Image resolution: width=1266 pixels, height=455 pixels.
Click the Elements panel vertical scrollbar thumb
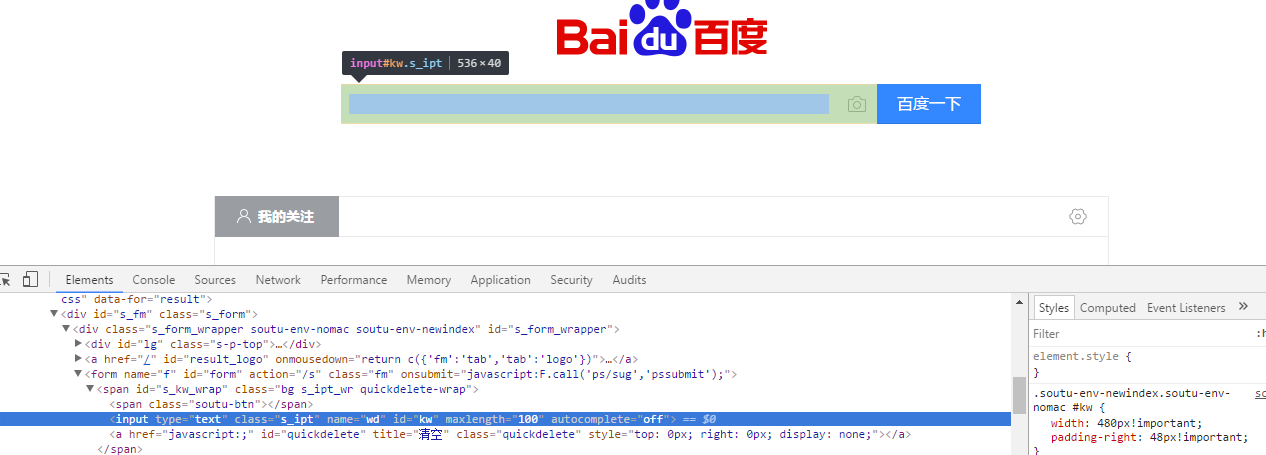coord(1019,394)
